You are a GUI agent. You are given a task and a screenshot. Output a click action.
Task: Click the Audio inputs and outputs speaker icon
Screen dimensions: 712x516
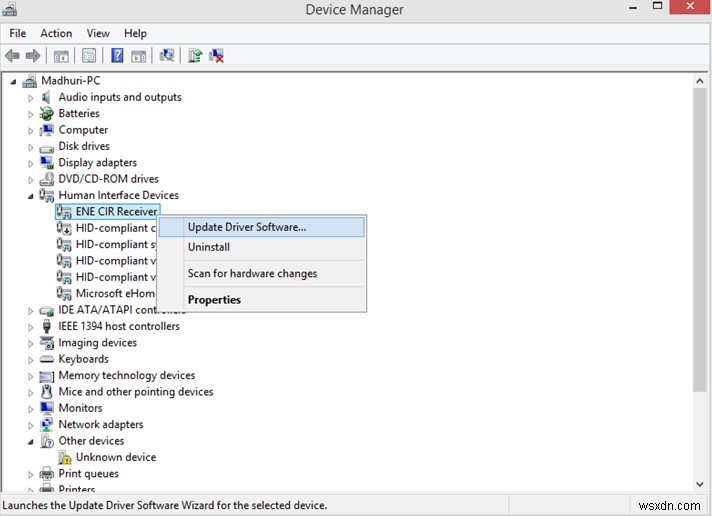[x=46, y=97]
